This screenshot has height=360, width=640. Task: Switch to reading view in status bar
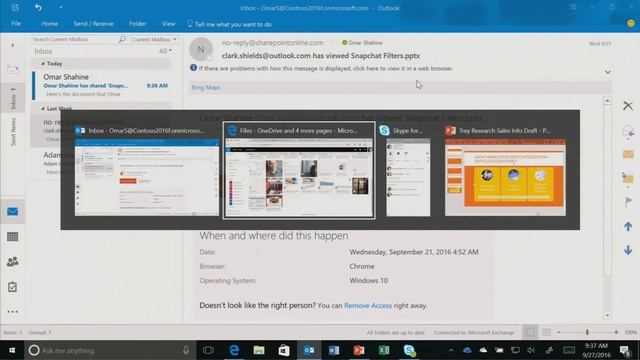(546, 332)
